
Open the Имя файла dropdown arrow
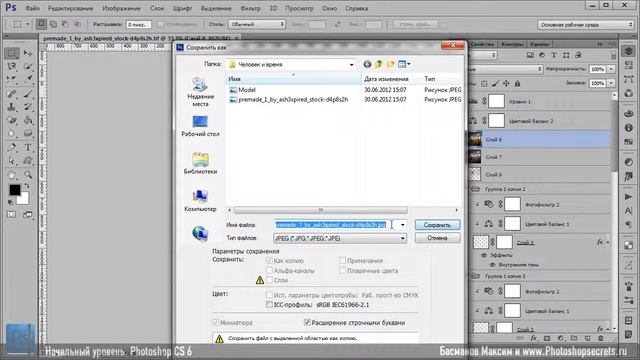click(x=402, y=225)
